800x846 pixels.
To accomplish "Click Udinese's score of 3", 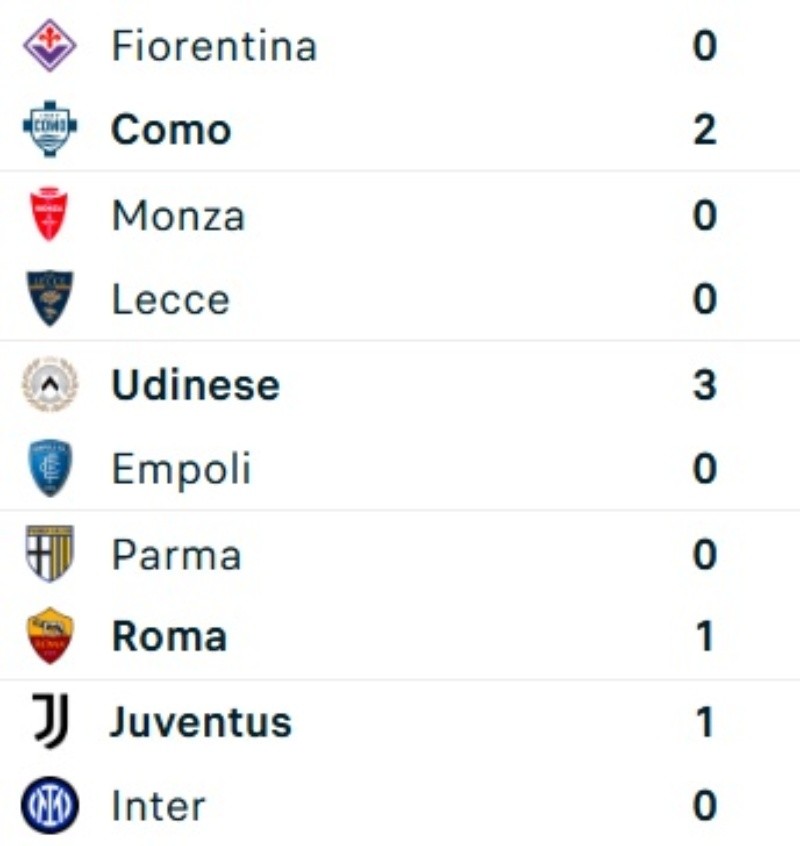I will tap(704, 385).
